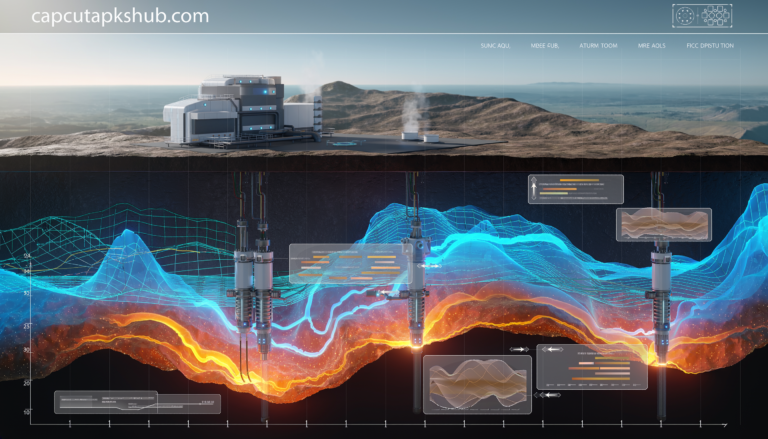Click the bottom left track panel slider
Image resolution: width=768 pixels, height=439 pixels.
(138, 403)
